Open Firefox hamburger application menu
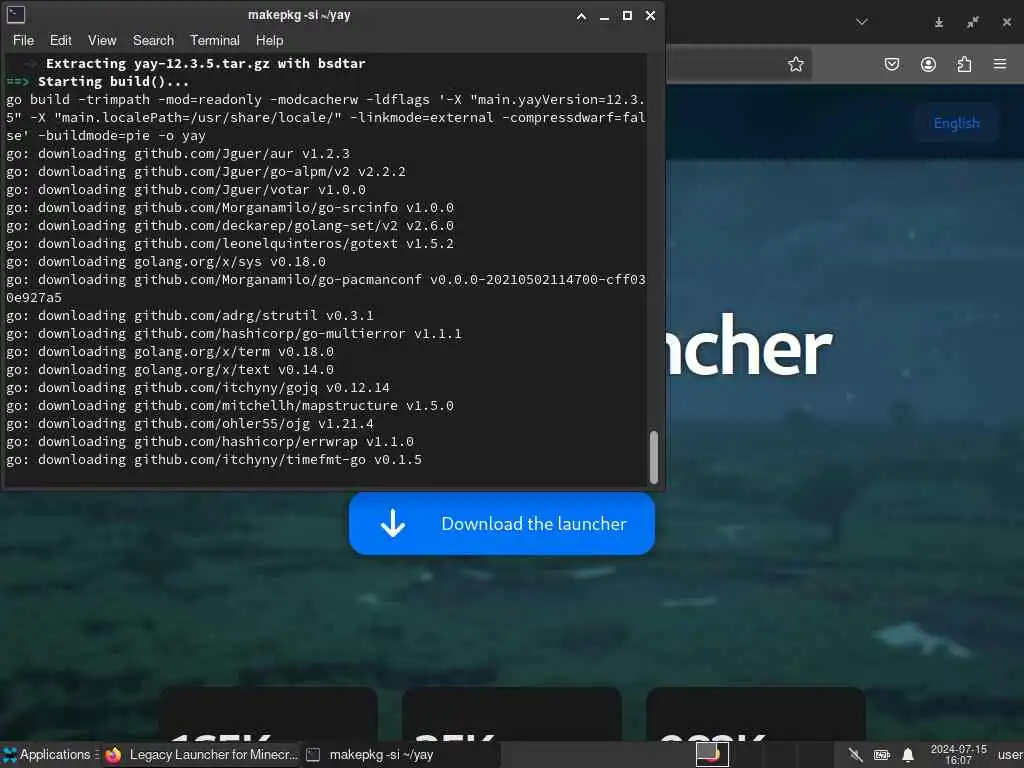1024x768 pixels. click(1000, 64)
